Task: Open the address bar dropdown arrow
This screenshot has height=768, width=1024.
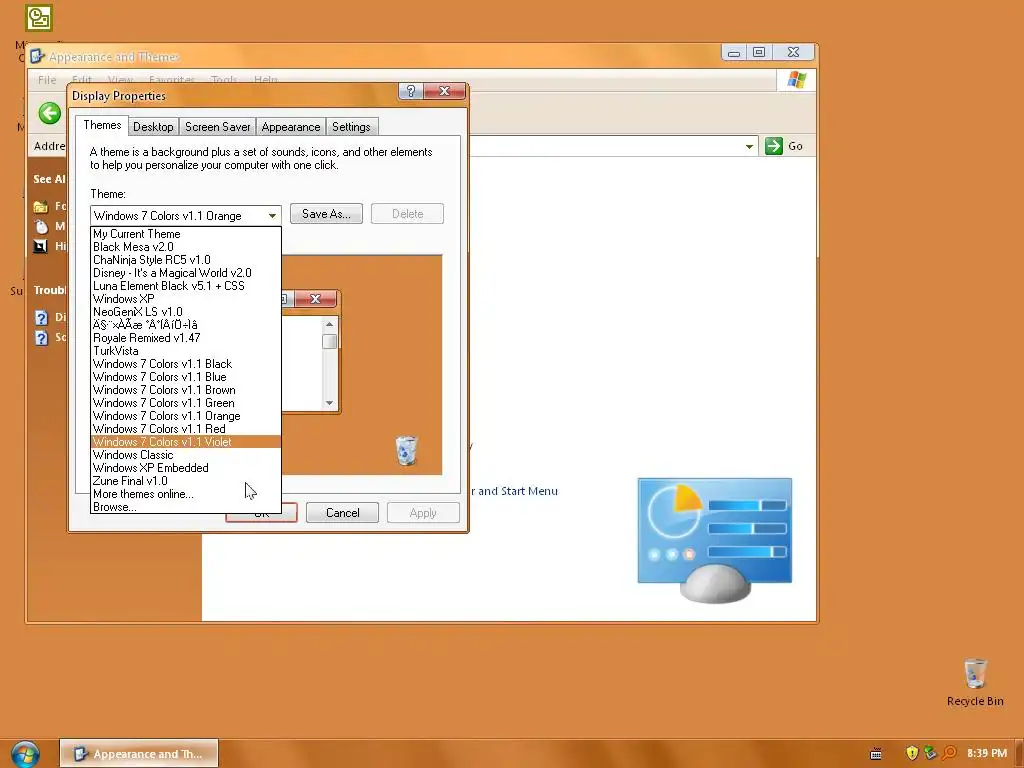Action: click(x=749, y=146)
